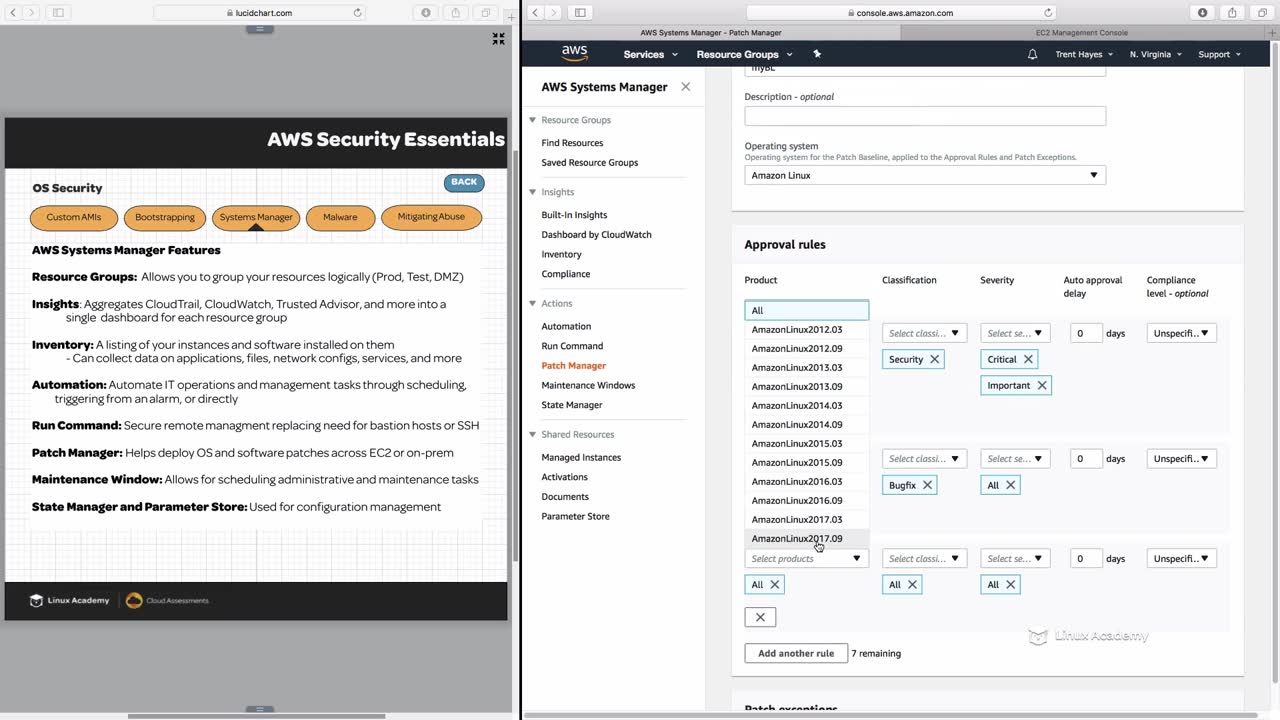The width and height of the screenshot is (1280, 720).
Task: Select AmazonLinux2017.09 from product list
Action: click(797, 538)
